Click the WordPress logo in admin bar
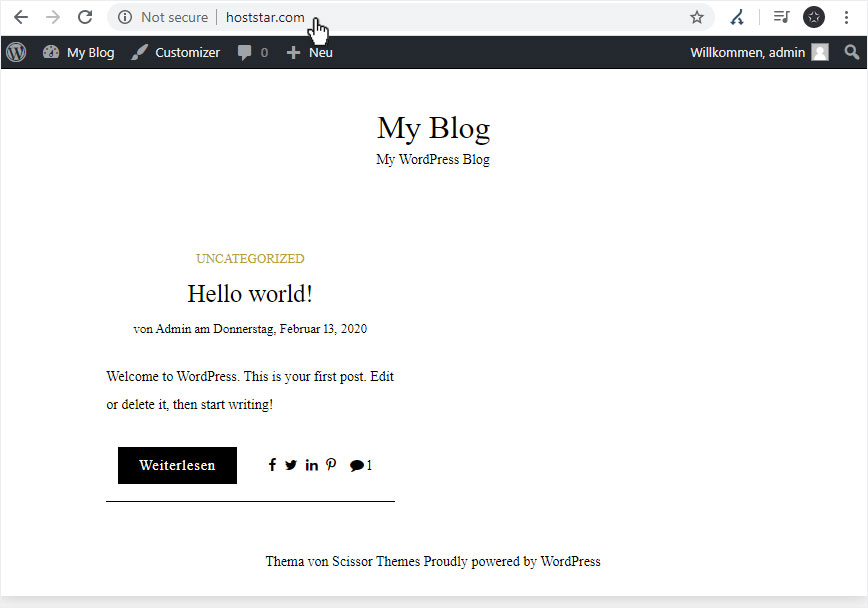This screenshot has height=608, width=868. [16, 52]
